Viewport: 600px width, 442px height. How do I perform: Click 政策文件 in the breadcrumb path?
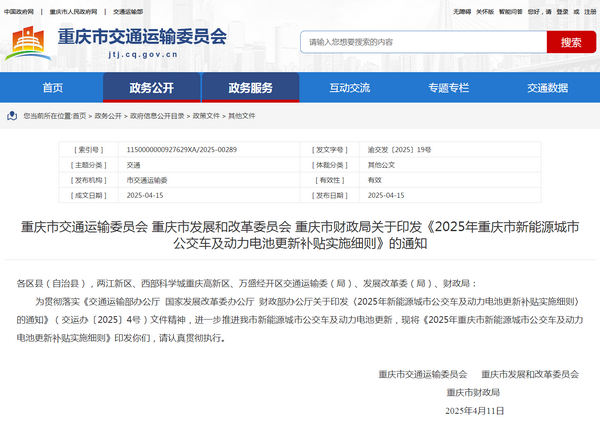click(x=206, y=116)
